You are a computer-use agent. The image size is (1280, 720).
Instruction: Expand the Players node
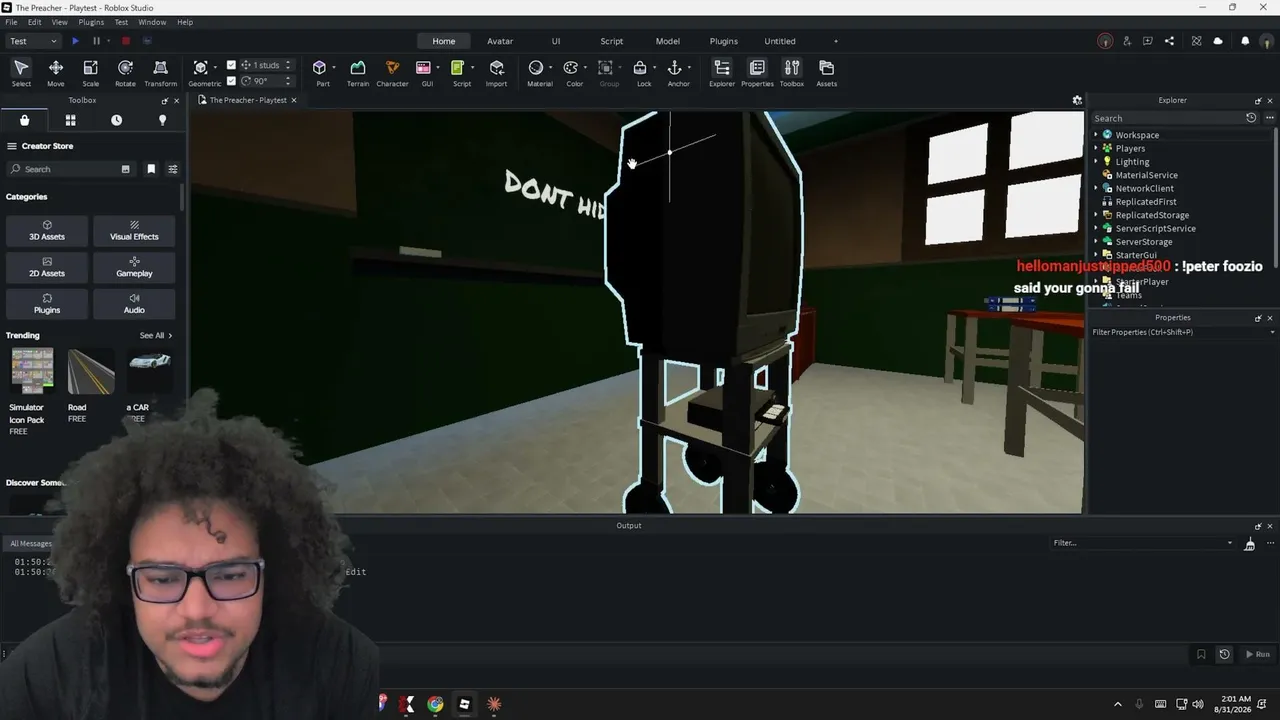[1096, 148]
